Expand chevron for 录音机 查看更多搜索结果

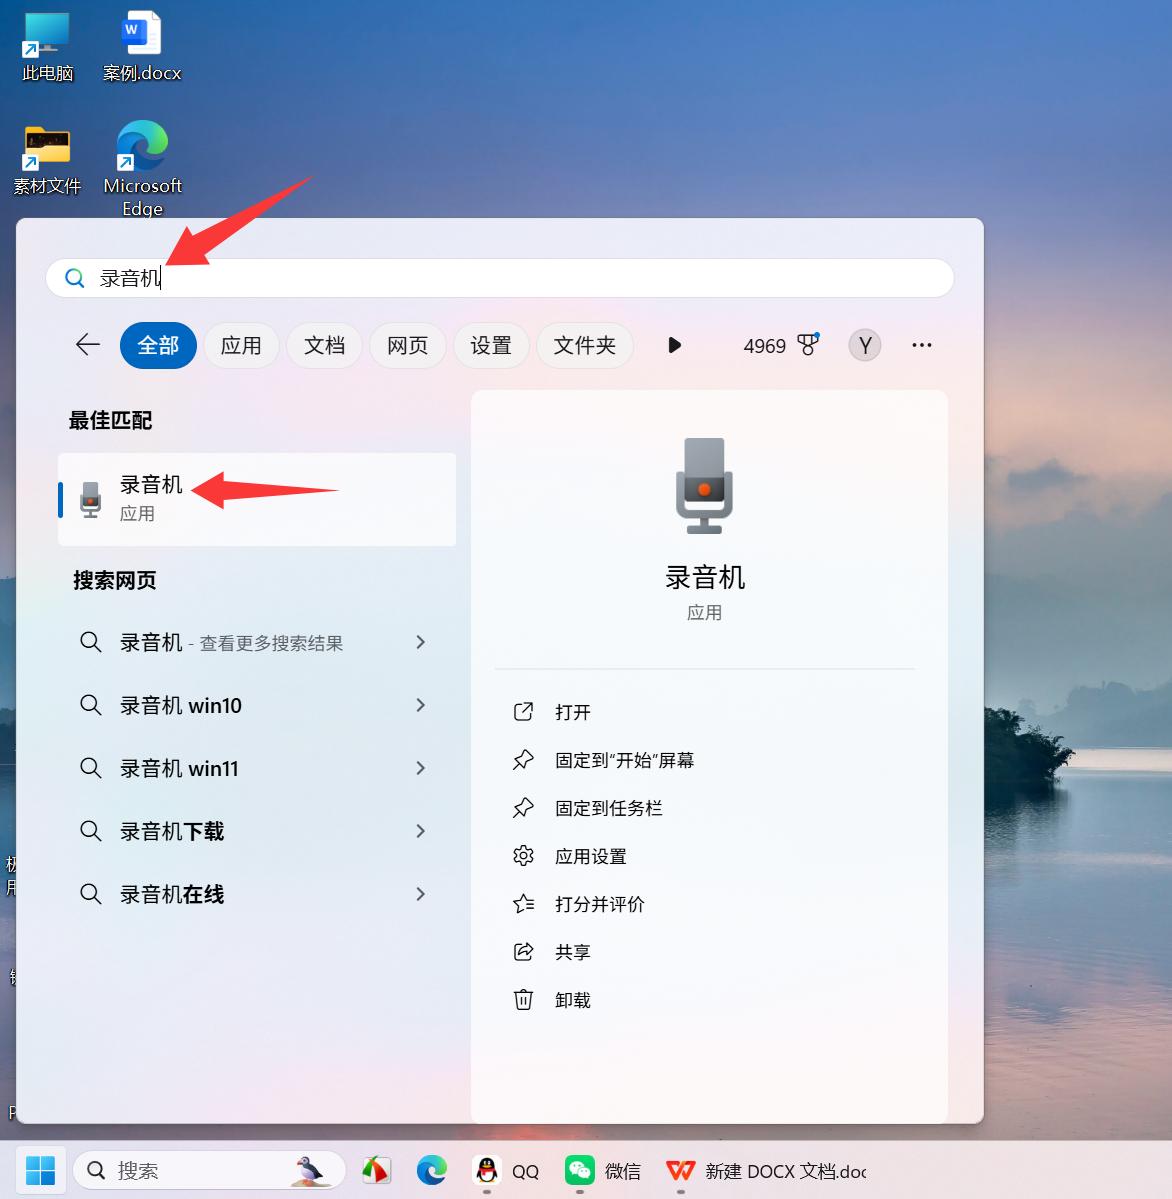420,642
